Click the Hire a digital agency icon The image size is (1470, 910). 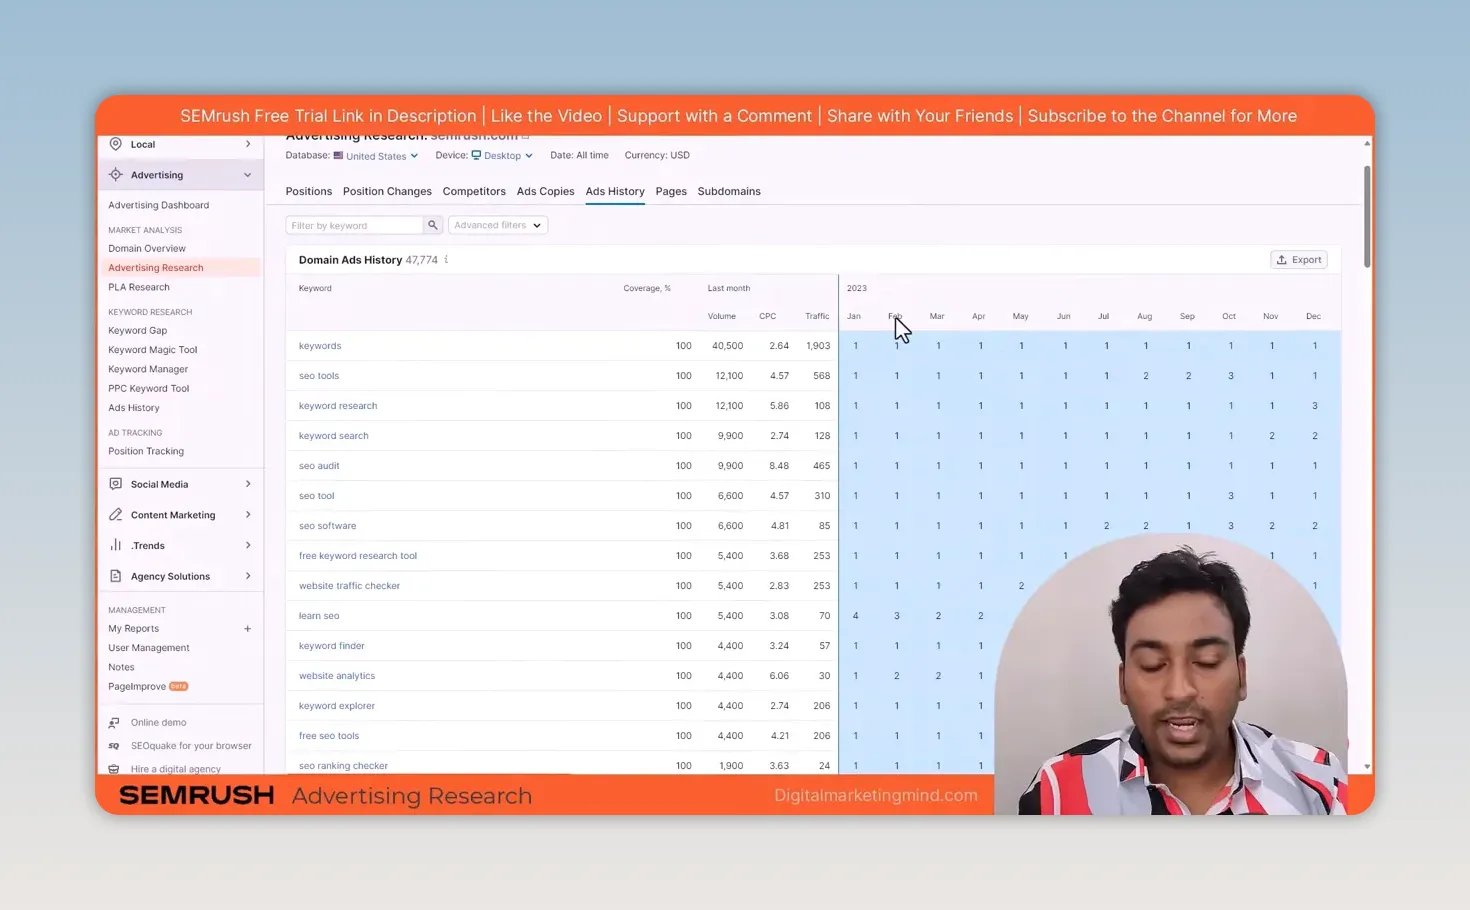tap(114, 769)
